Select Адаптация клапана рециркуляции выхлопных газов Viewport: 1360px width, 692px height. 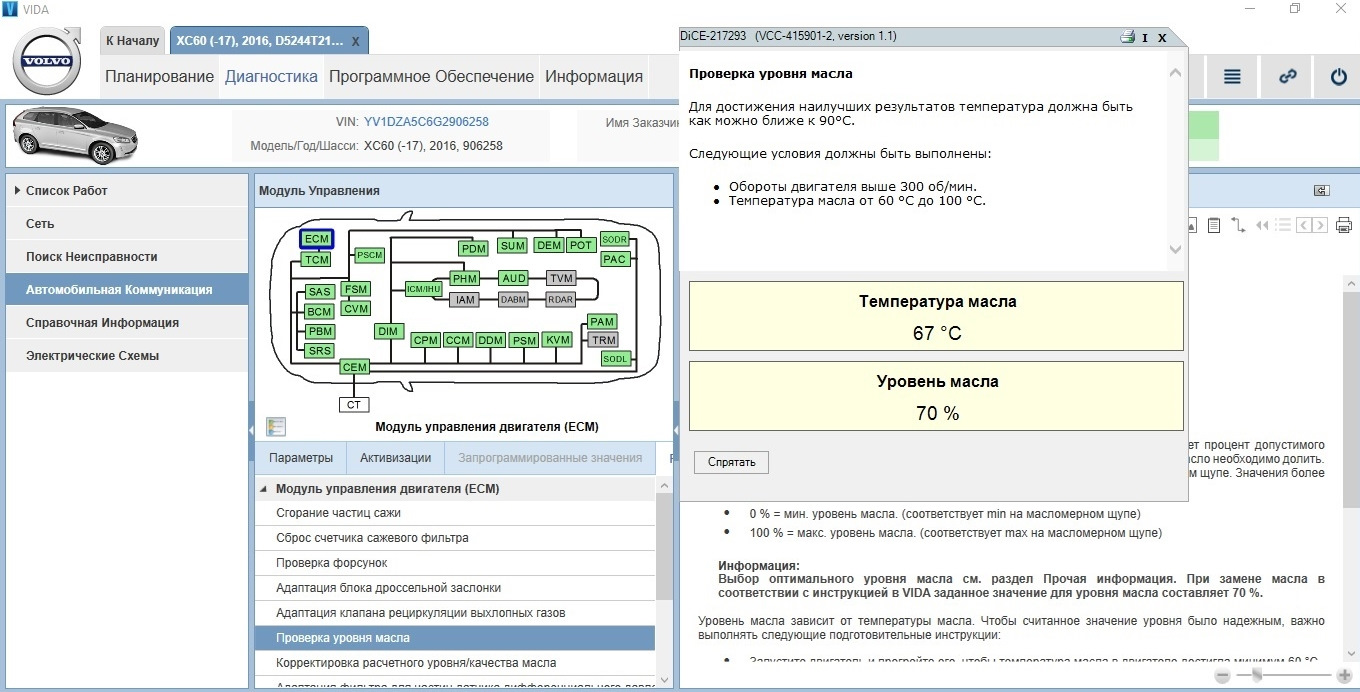(x=455, y=613)
